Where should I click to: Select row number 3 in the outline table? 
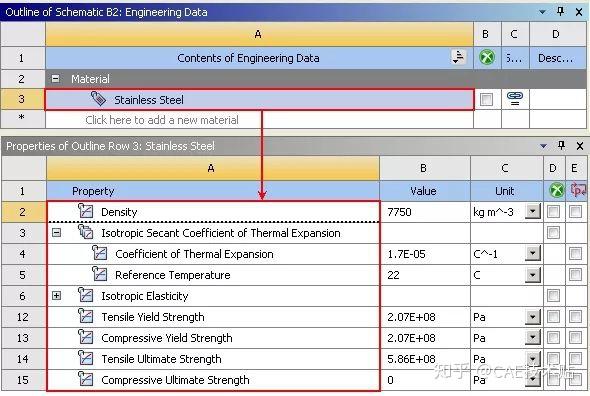click(23, 99)
